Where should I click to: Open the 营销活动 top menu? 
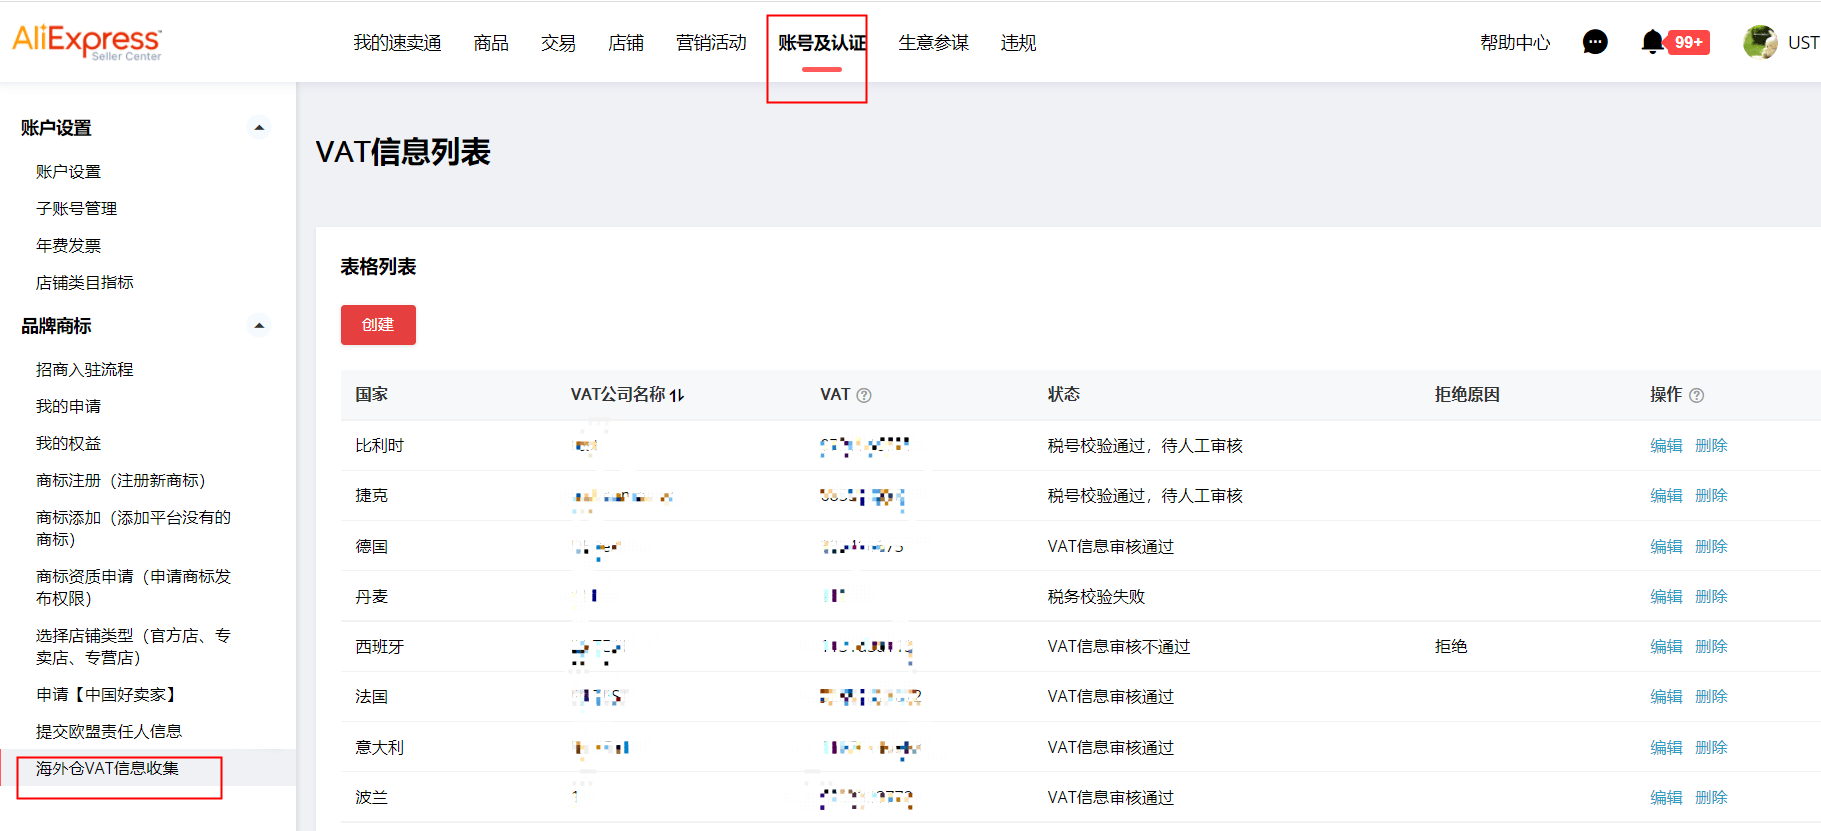click(711, 43)
